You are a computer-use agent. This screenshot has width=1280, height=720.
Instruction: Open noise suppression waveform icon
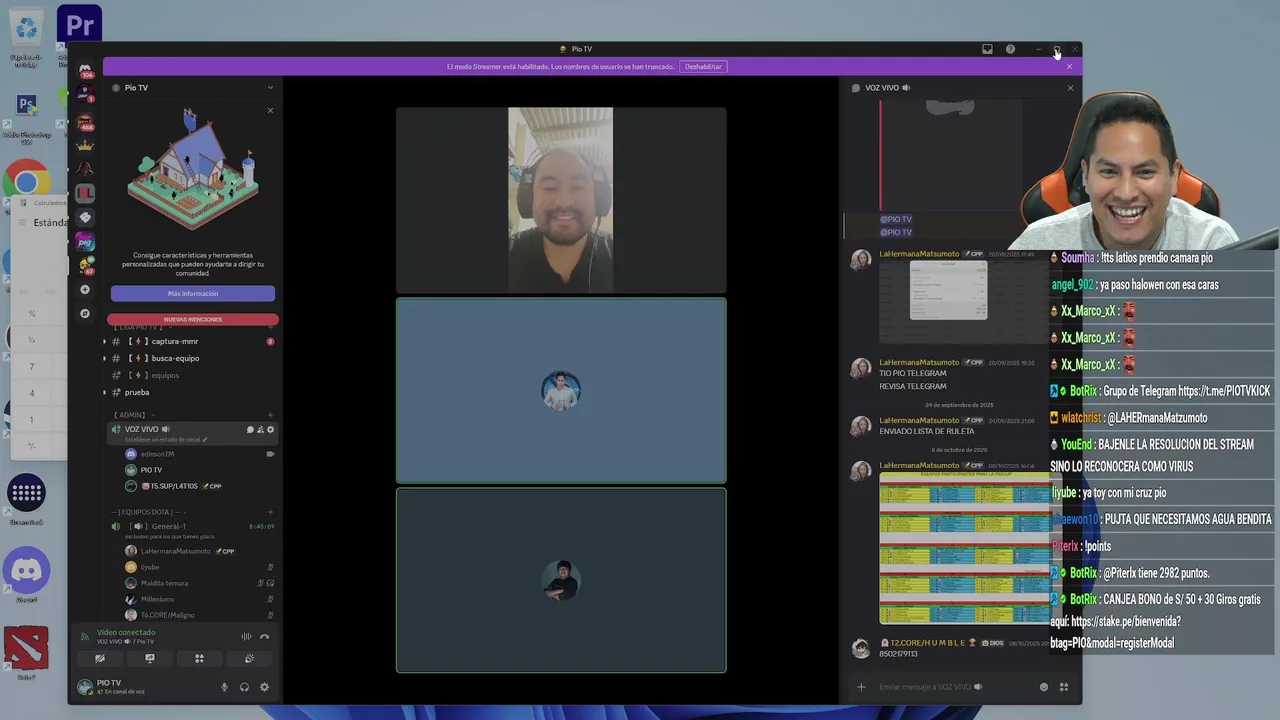tap(246, 636)
